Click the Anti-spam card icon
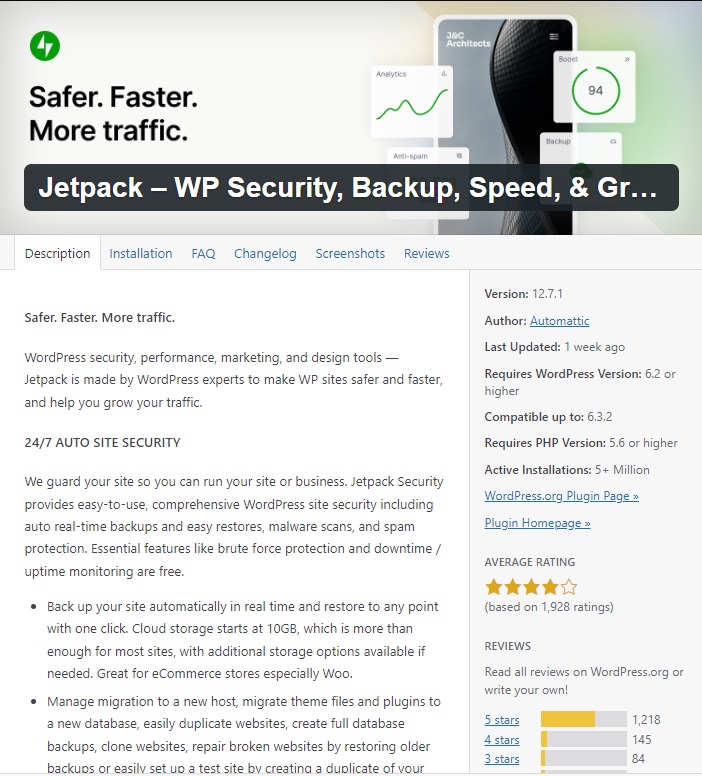702x776 pixels. pos(459,155)
